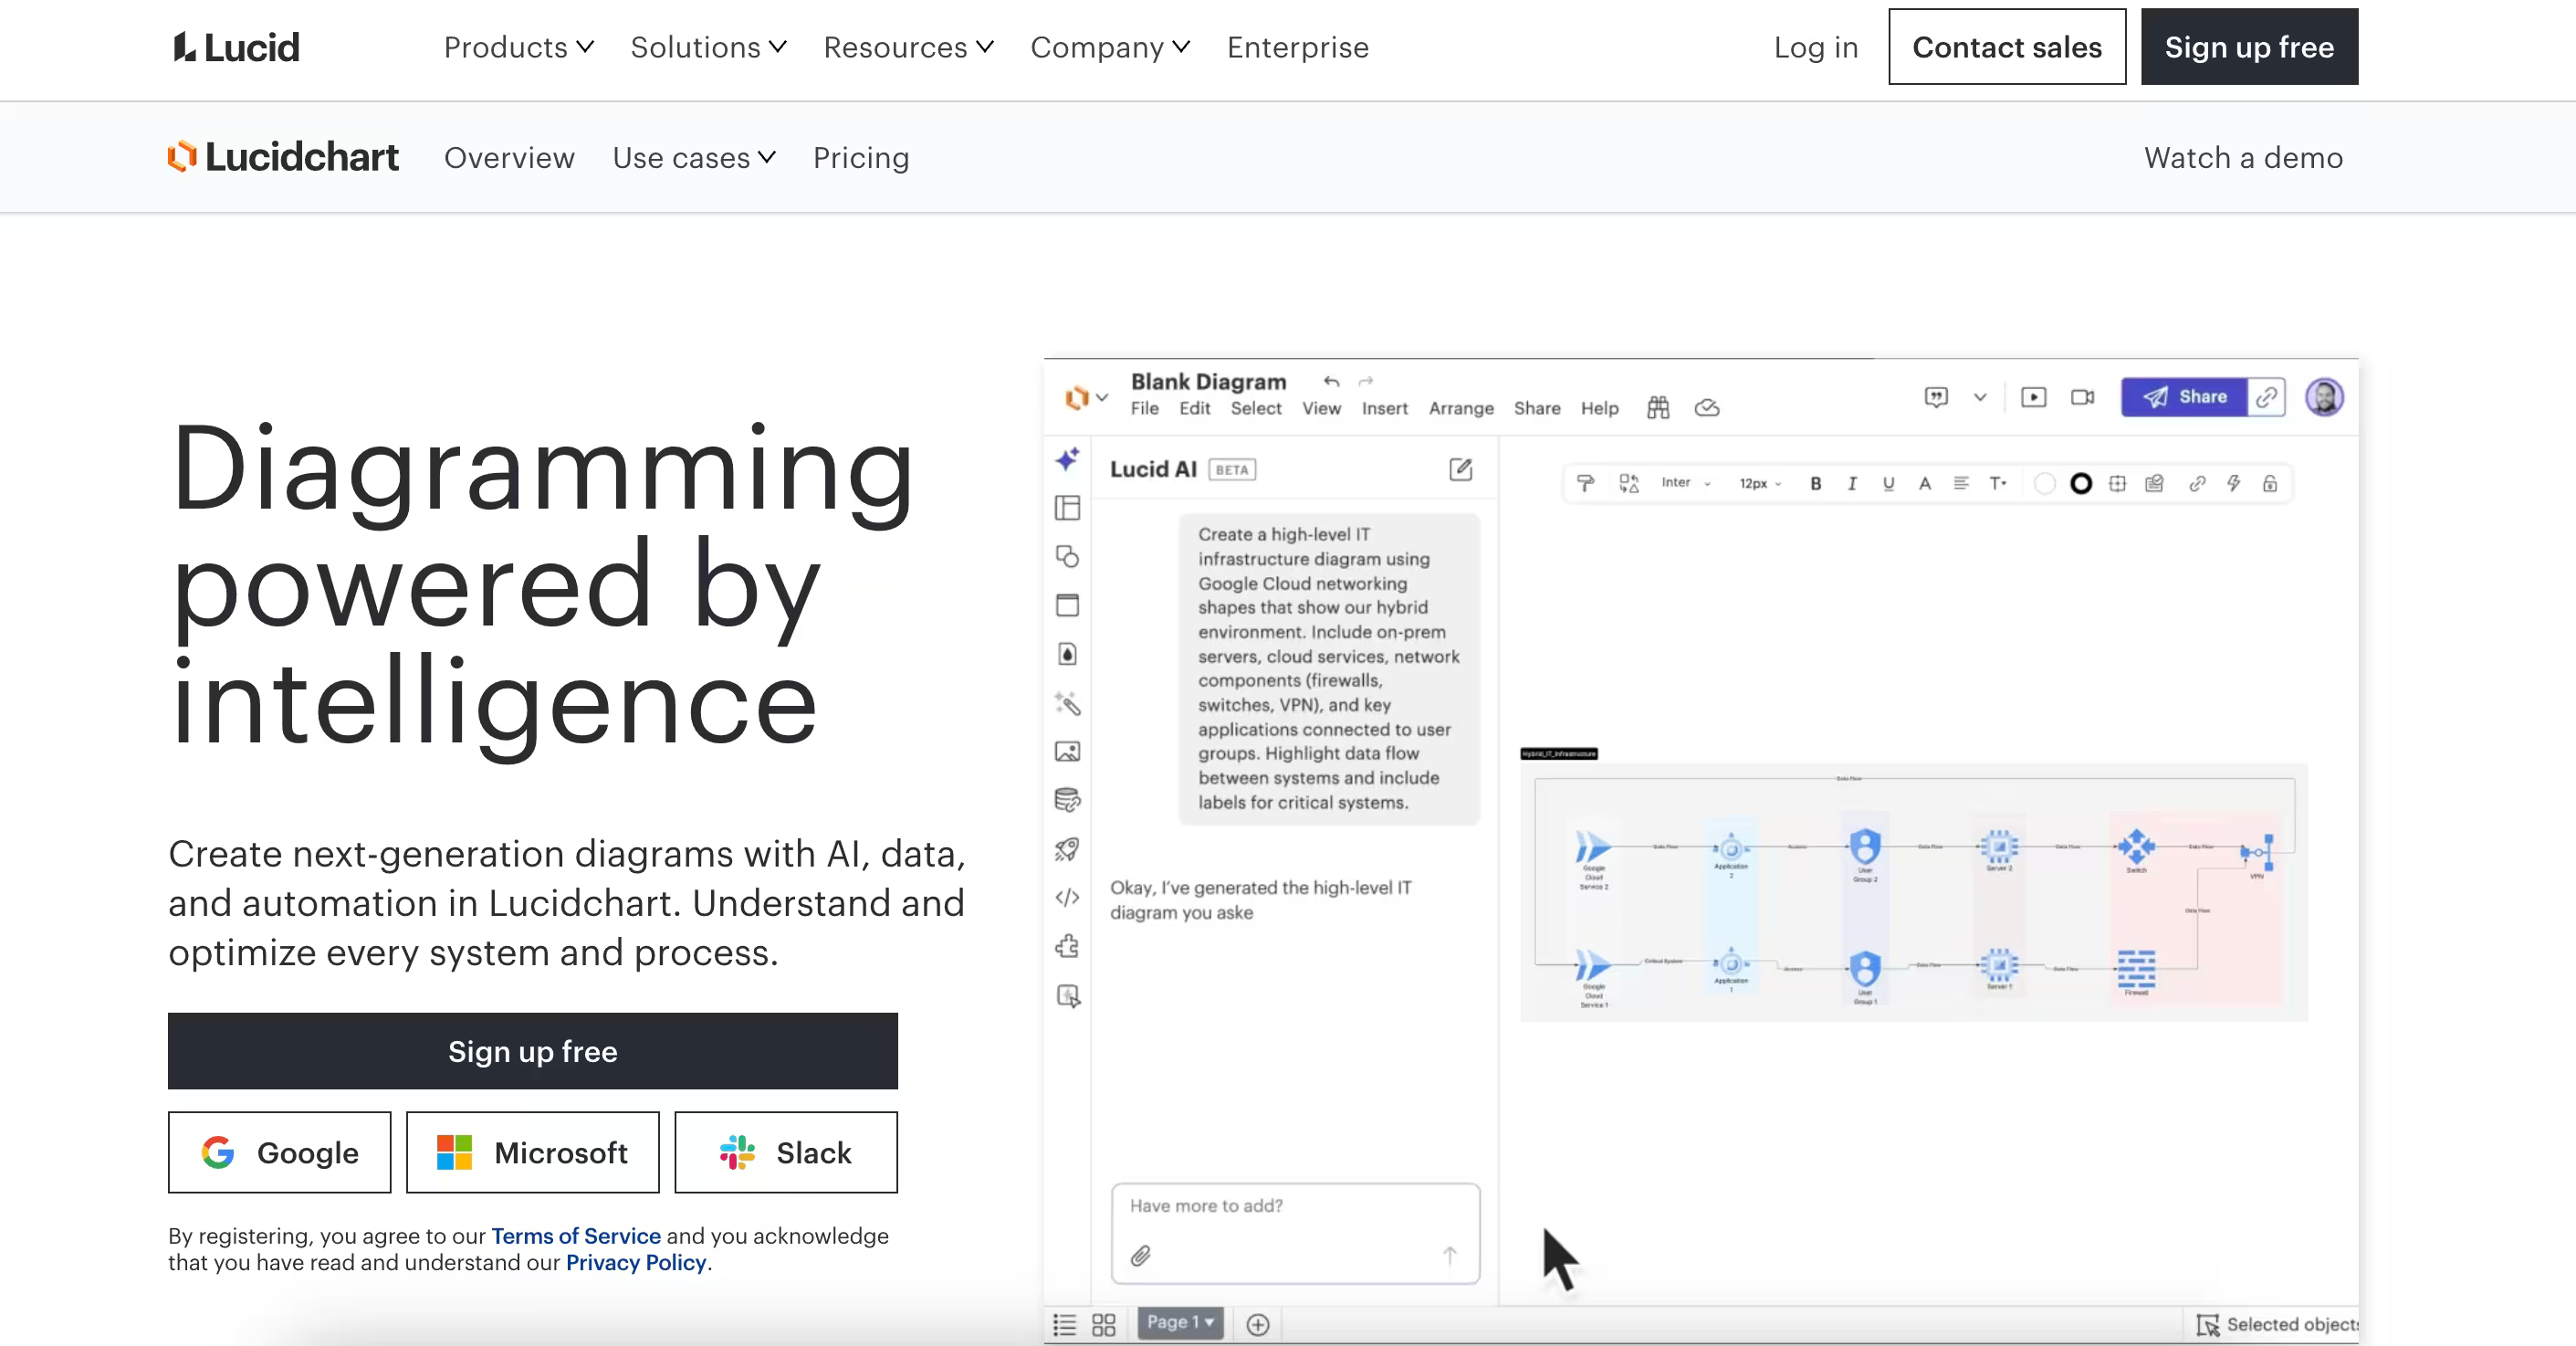This screenshot has width=2576, height=1346.
Task: Click the lock icon in format toolbar
Action: coord(2270,483)
